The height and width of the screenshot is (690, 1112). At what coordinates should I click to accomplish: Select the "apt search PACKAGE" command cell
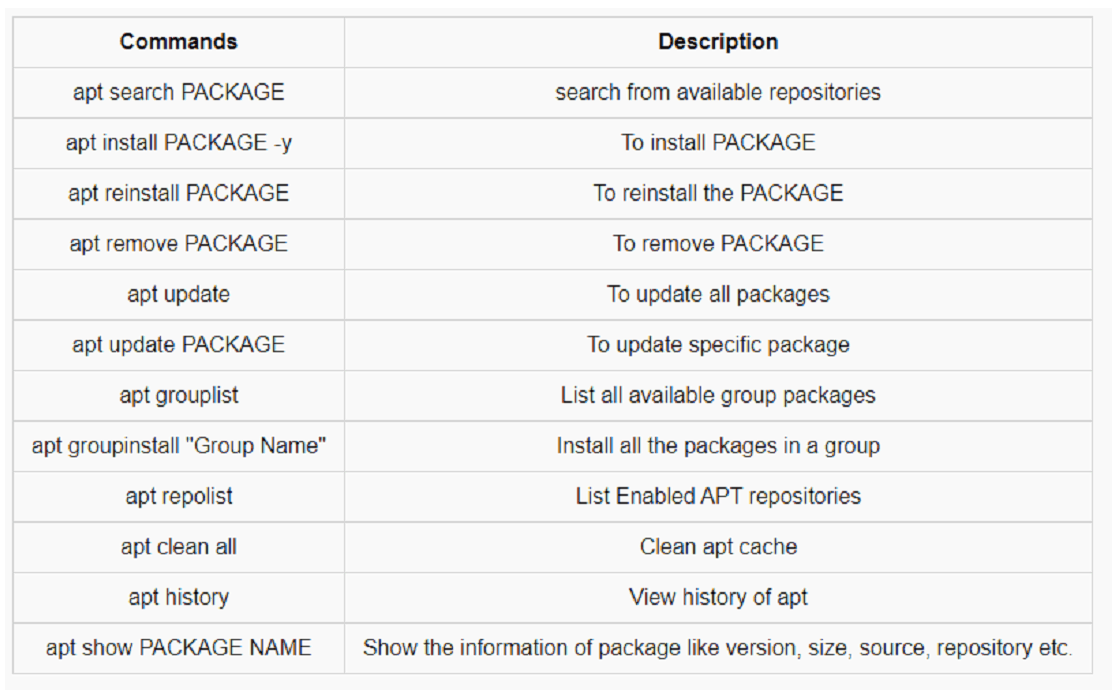point(178,92)
